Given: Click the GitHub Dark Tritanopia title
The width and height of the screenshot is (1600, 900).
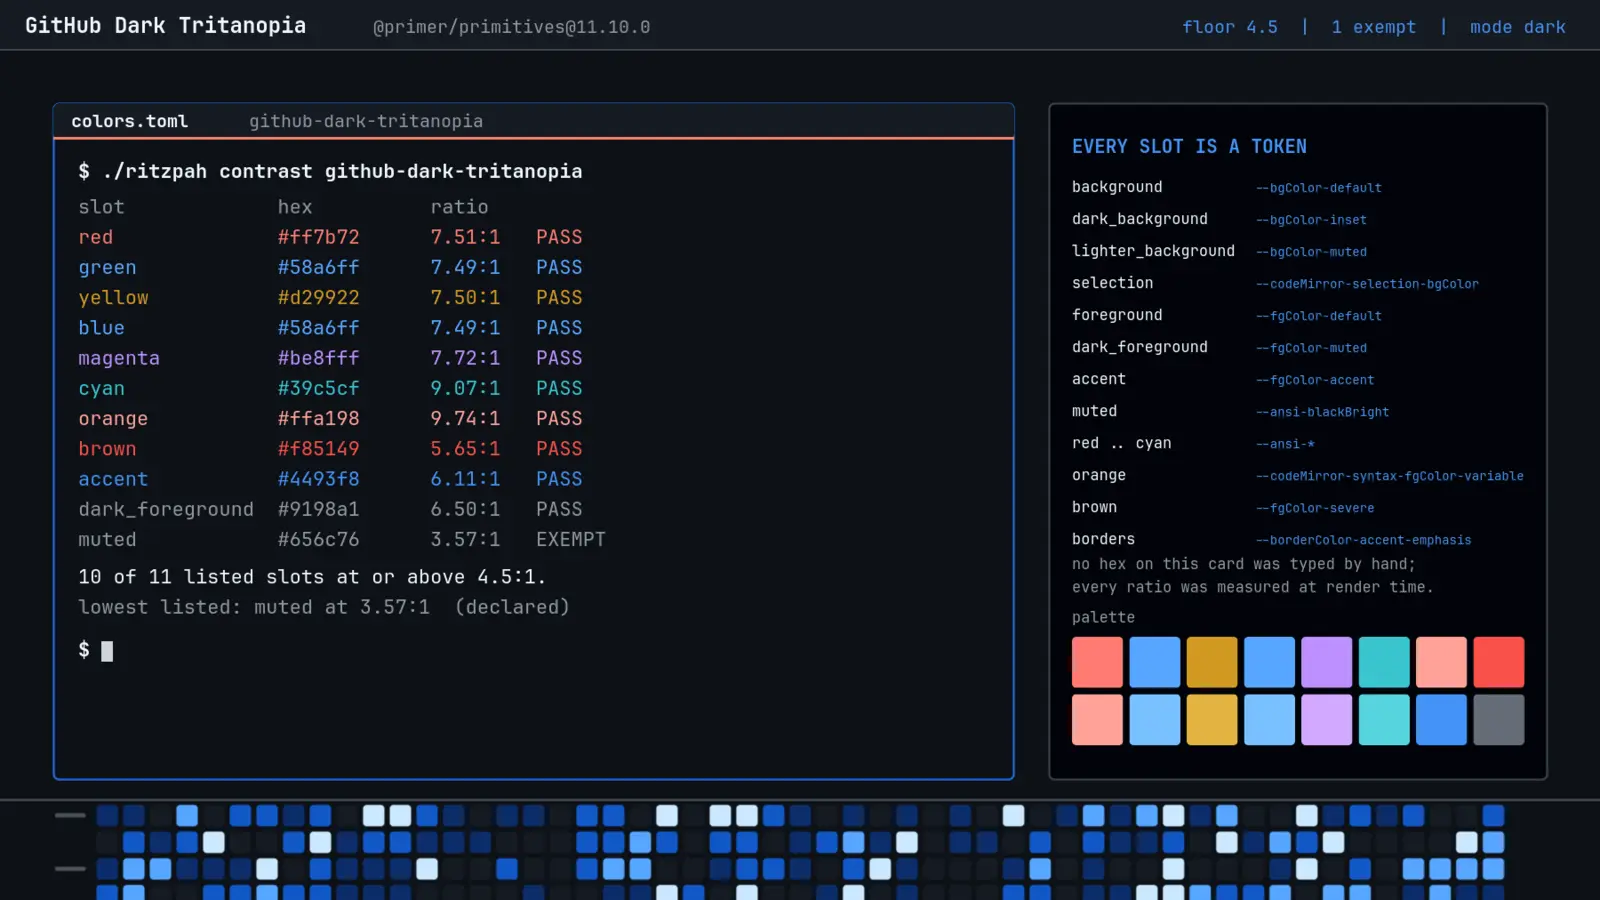Looking at the screenshot, I should (165, 26).
